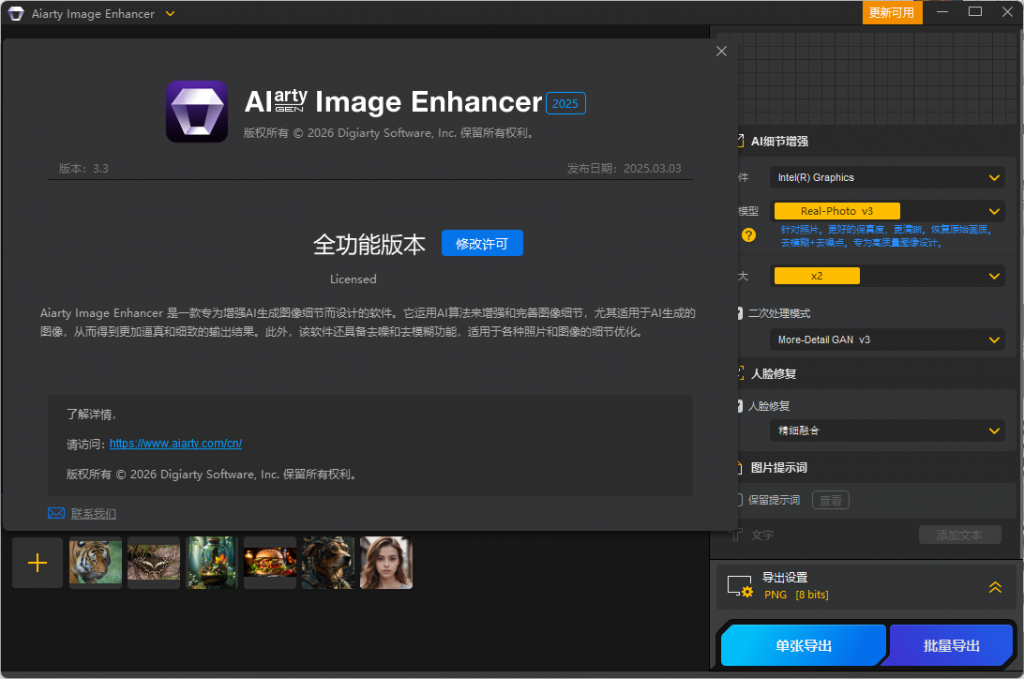The height and width of the screenshot is (679, 1024).
Task: Click the 全功能版本 heading
Action: pyautogui.click(x=369, y=244)
